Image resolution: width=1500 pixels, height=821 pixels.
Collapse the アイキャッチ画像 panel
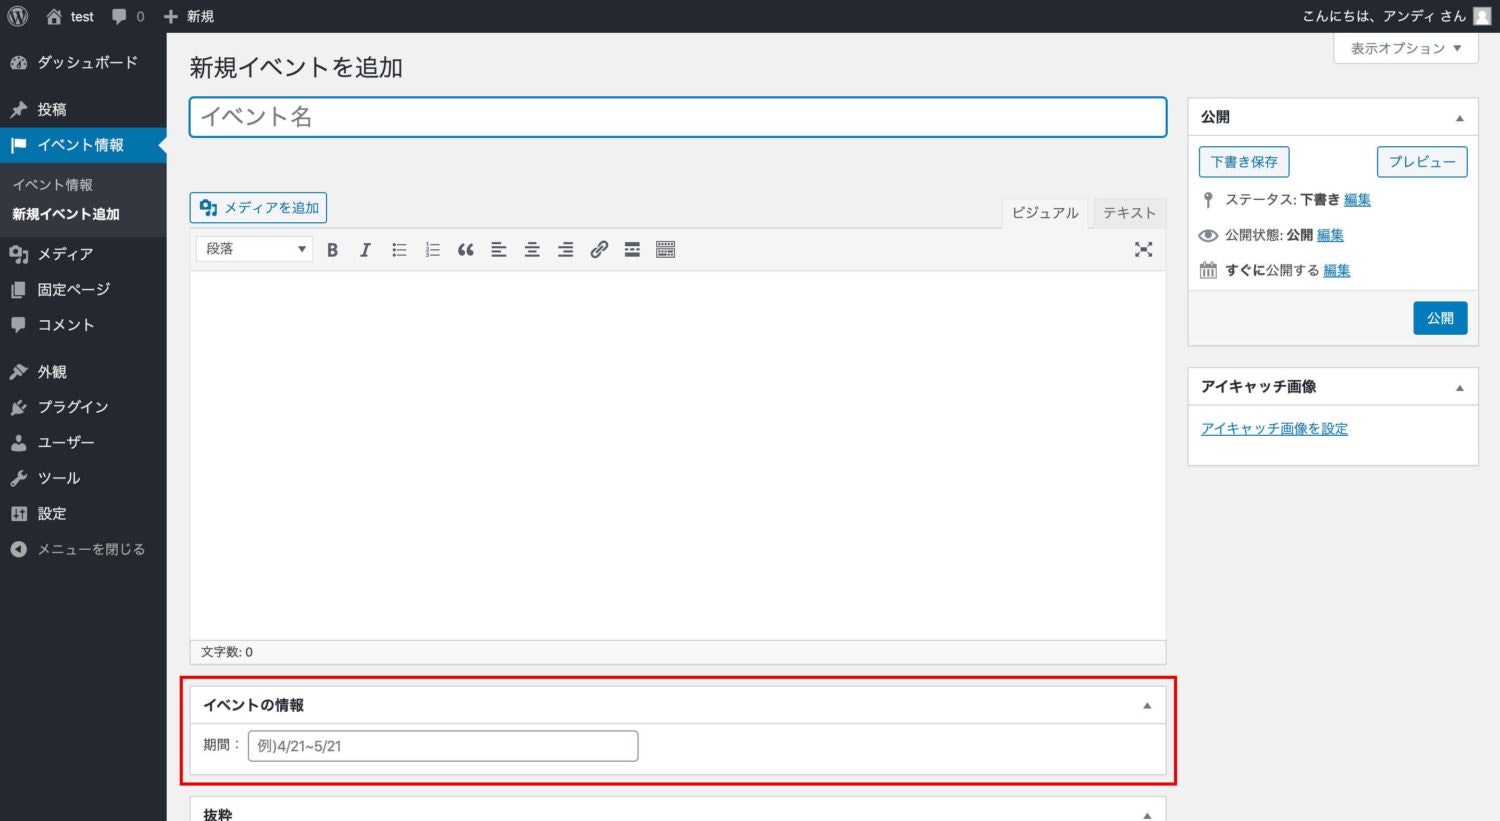click(x=1462, y=386)
